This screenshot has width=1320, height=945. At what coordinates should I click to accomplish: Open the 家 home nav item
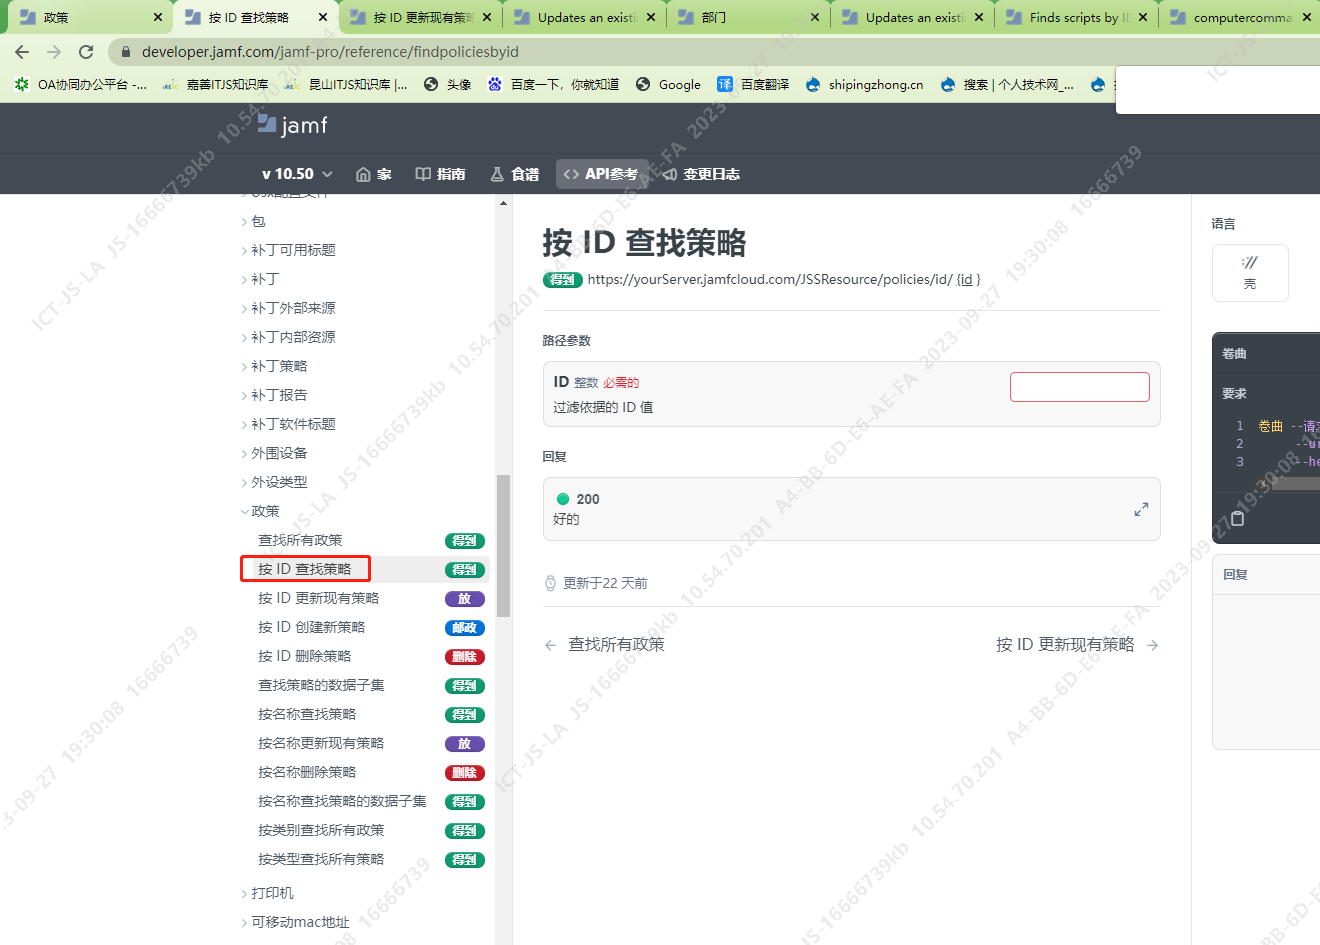coord(374,174)
